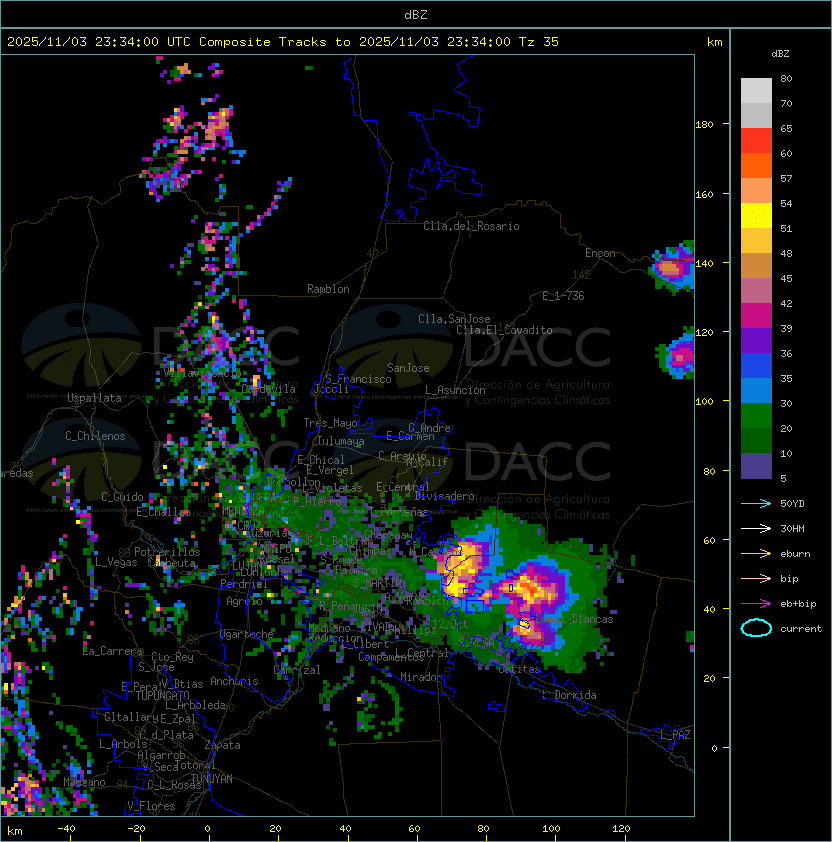Select the dark green 10-20 dBZ swatch

(x=756, y=440)
